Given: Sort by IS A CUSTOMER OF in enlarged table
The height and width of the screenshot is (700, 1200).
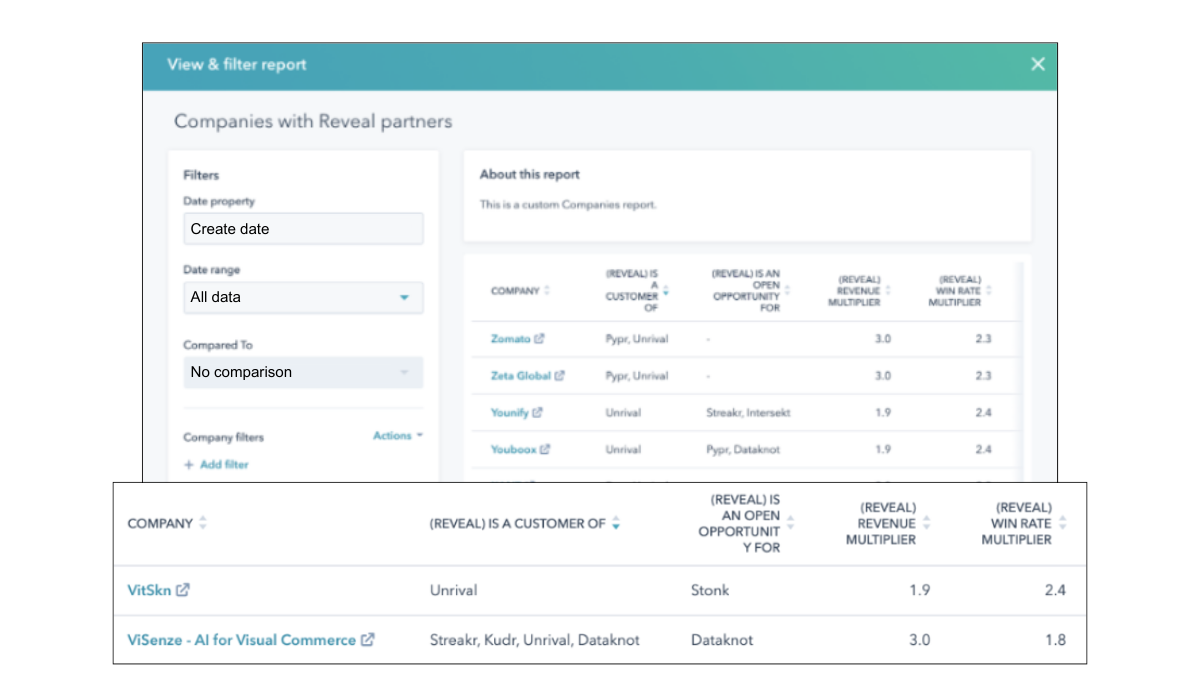Looking at the screenshot, I should [616, 523].
